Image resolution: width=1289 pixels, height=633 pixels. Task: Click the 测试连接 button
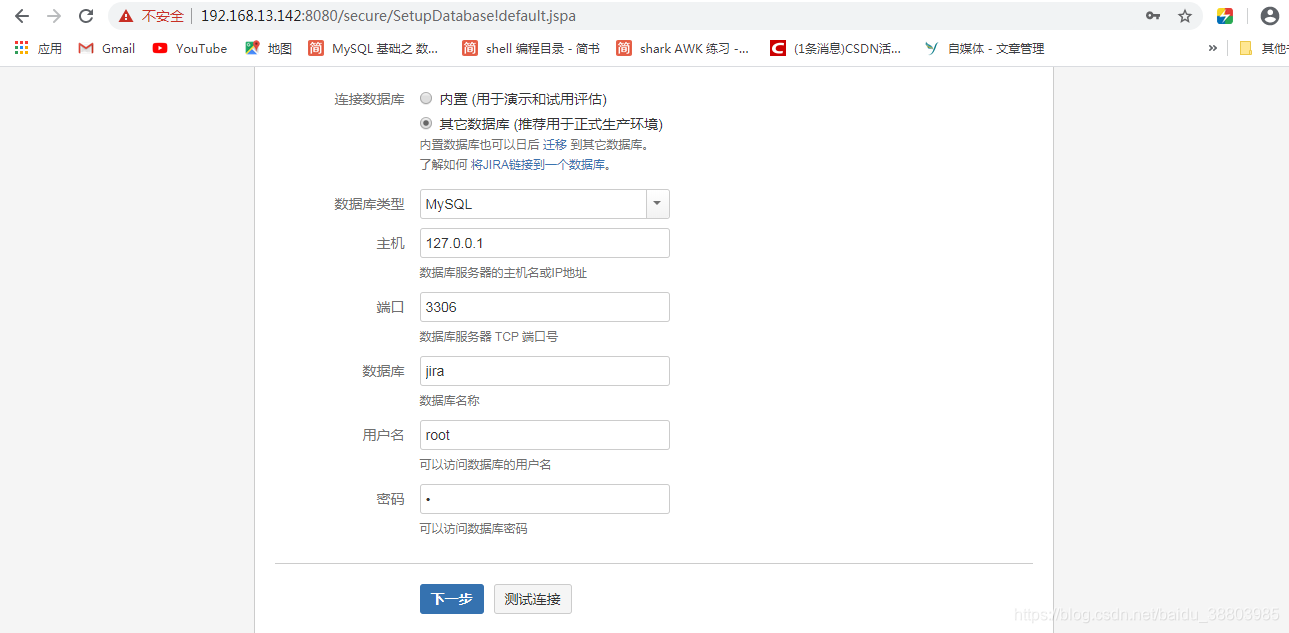coord(533,599)
